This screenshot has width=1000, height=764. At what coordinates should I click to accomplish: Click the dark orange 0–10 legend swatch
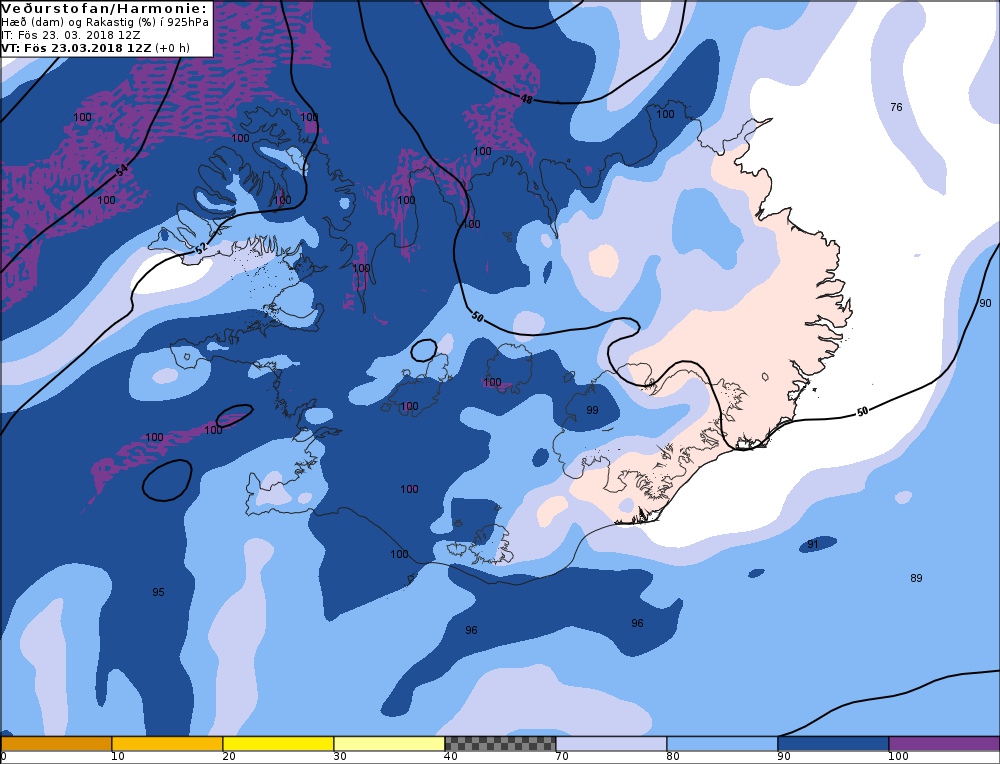pos(56,744)
